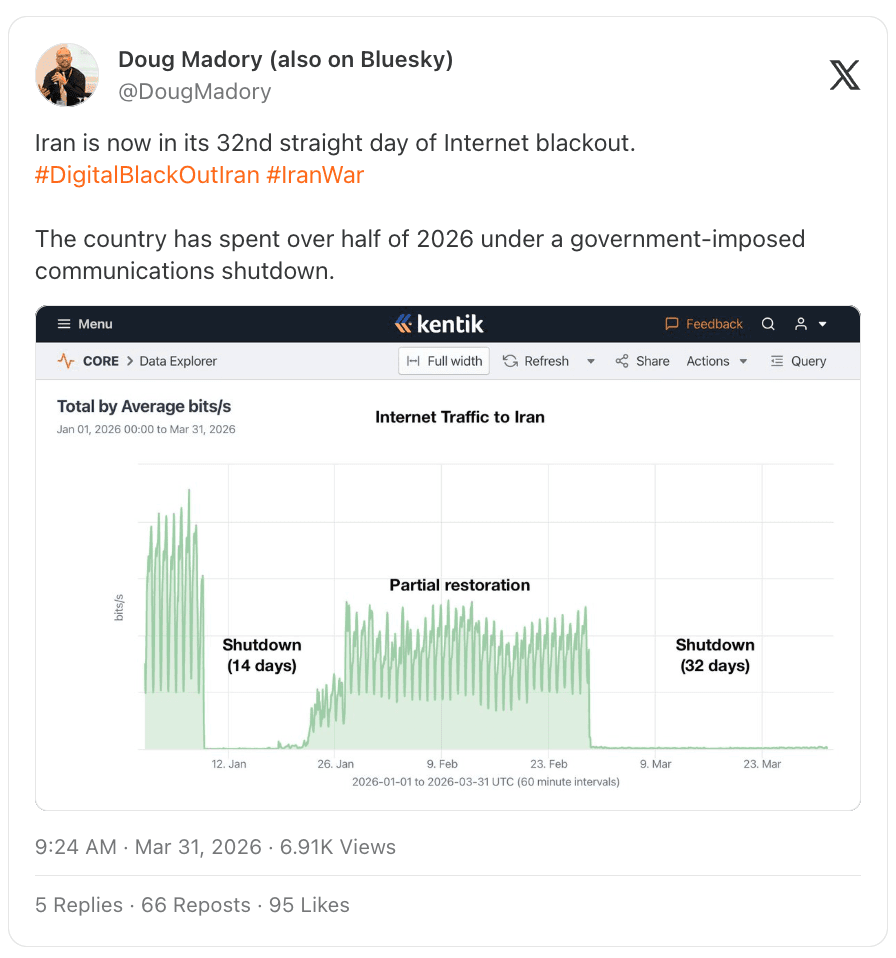Screen dimensions: 896x958
Task: Click the @DougMadory handle
Action: [195, 91]
